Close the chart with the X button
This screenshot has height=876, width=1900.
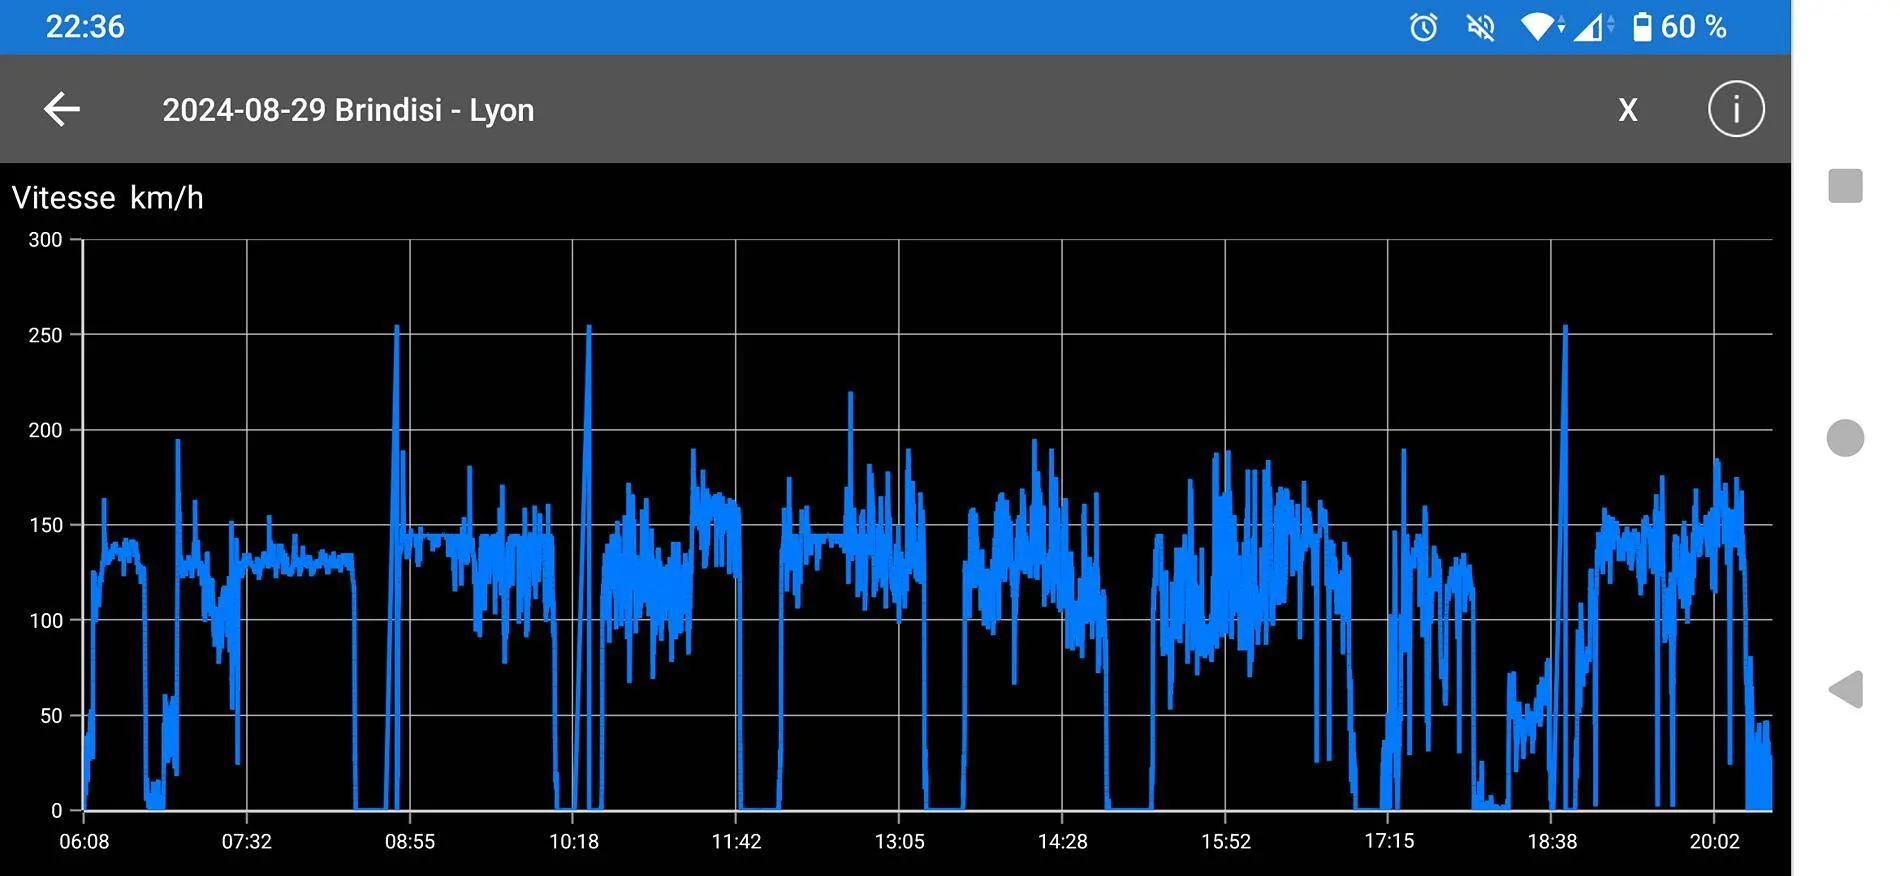(x=1628, y=110)
